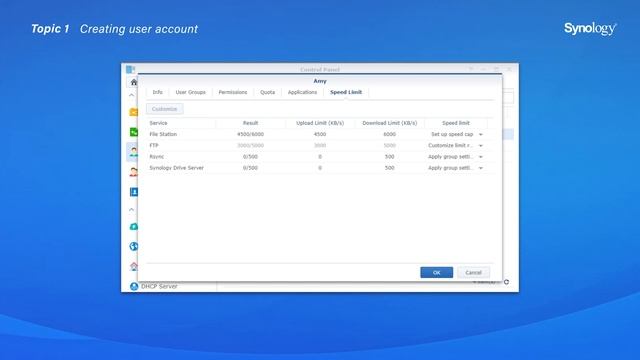Click the Control Panel home icon
Image resolution: width=640 pixels, height=360 pixels.
pos(133,82)
